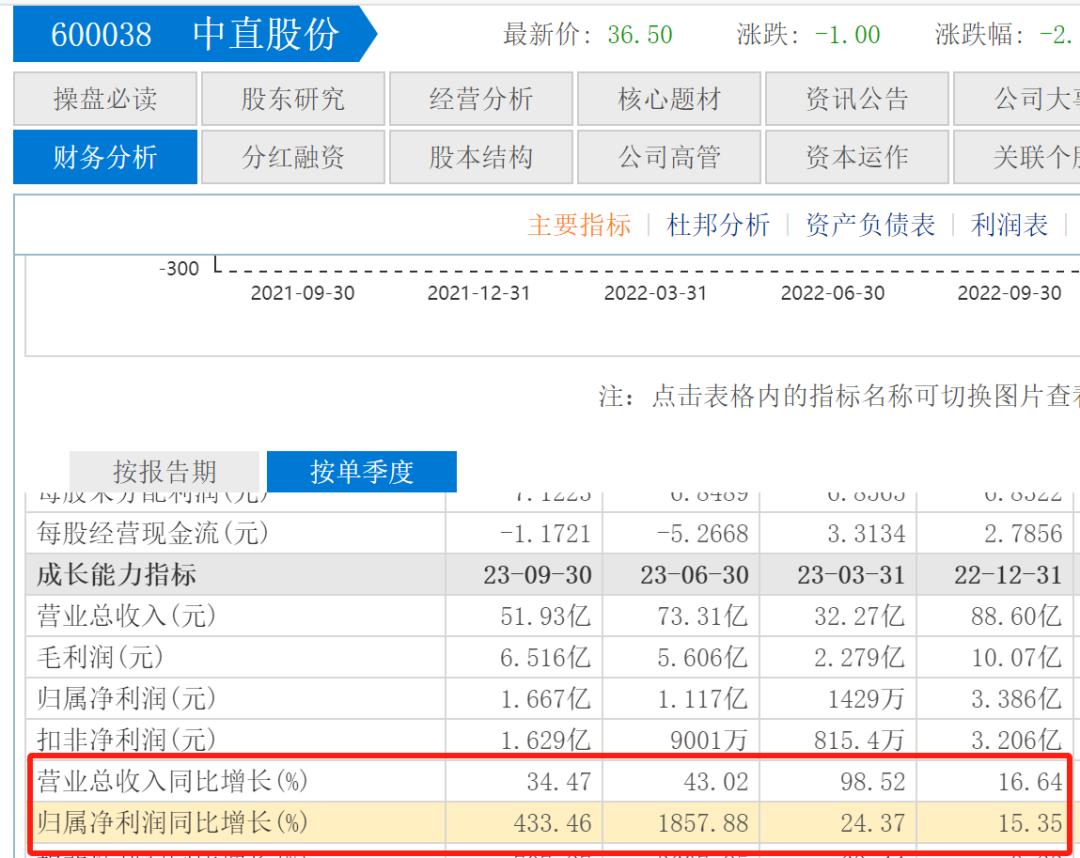
Task: Click the 600038 中直股份 stock title
Action: pos(195,35)
